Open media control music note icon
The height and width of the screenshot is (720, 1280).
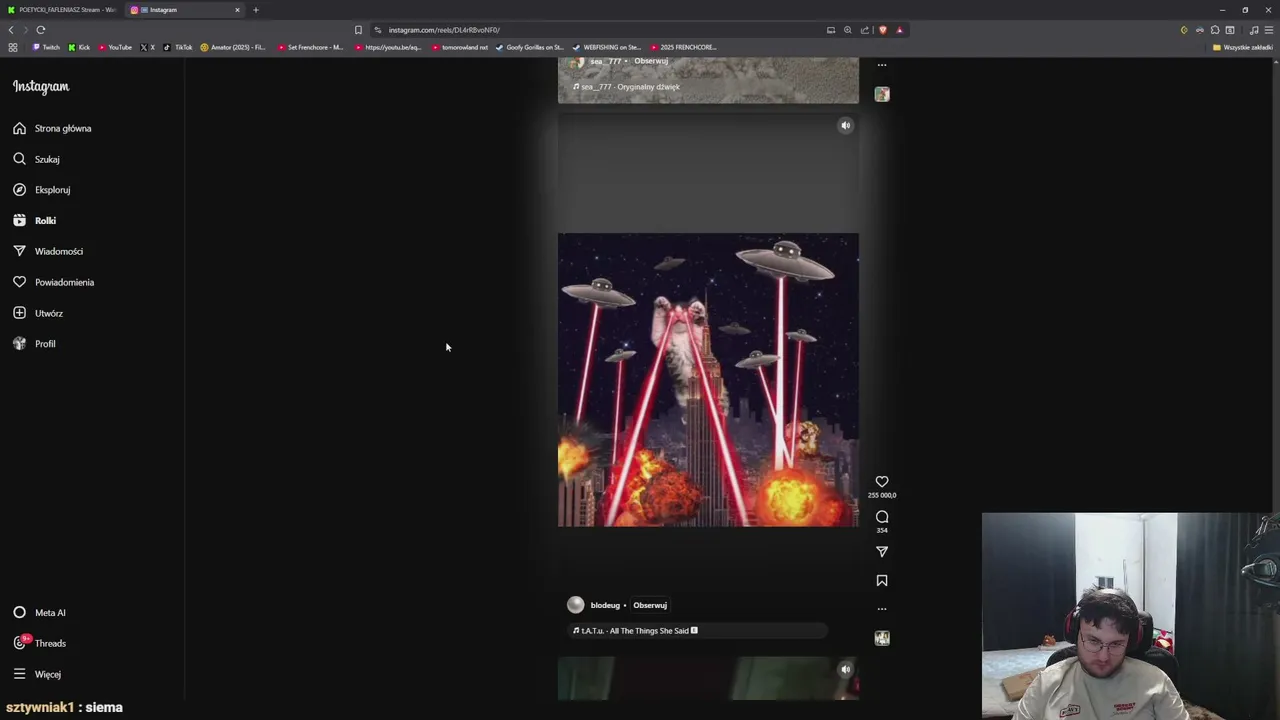(1254, 30)
